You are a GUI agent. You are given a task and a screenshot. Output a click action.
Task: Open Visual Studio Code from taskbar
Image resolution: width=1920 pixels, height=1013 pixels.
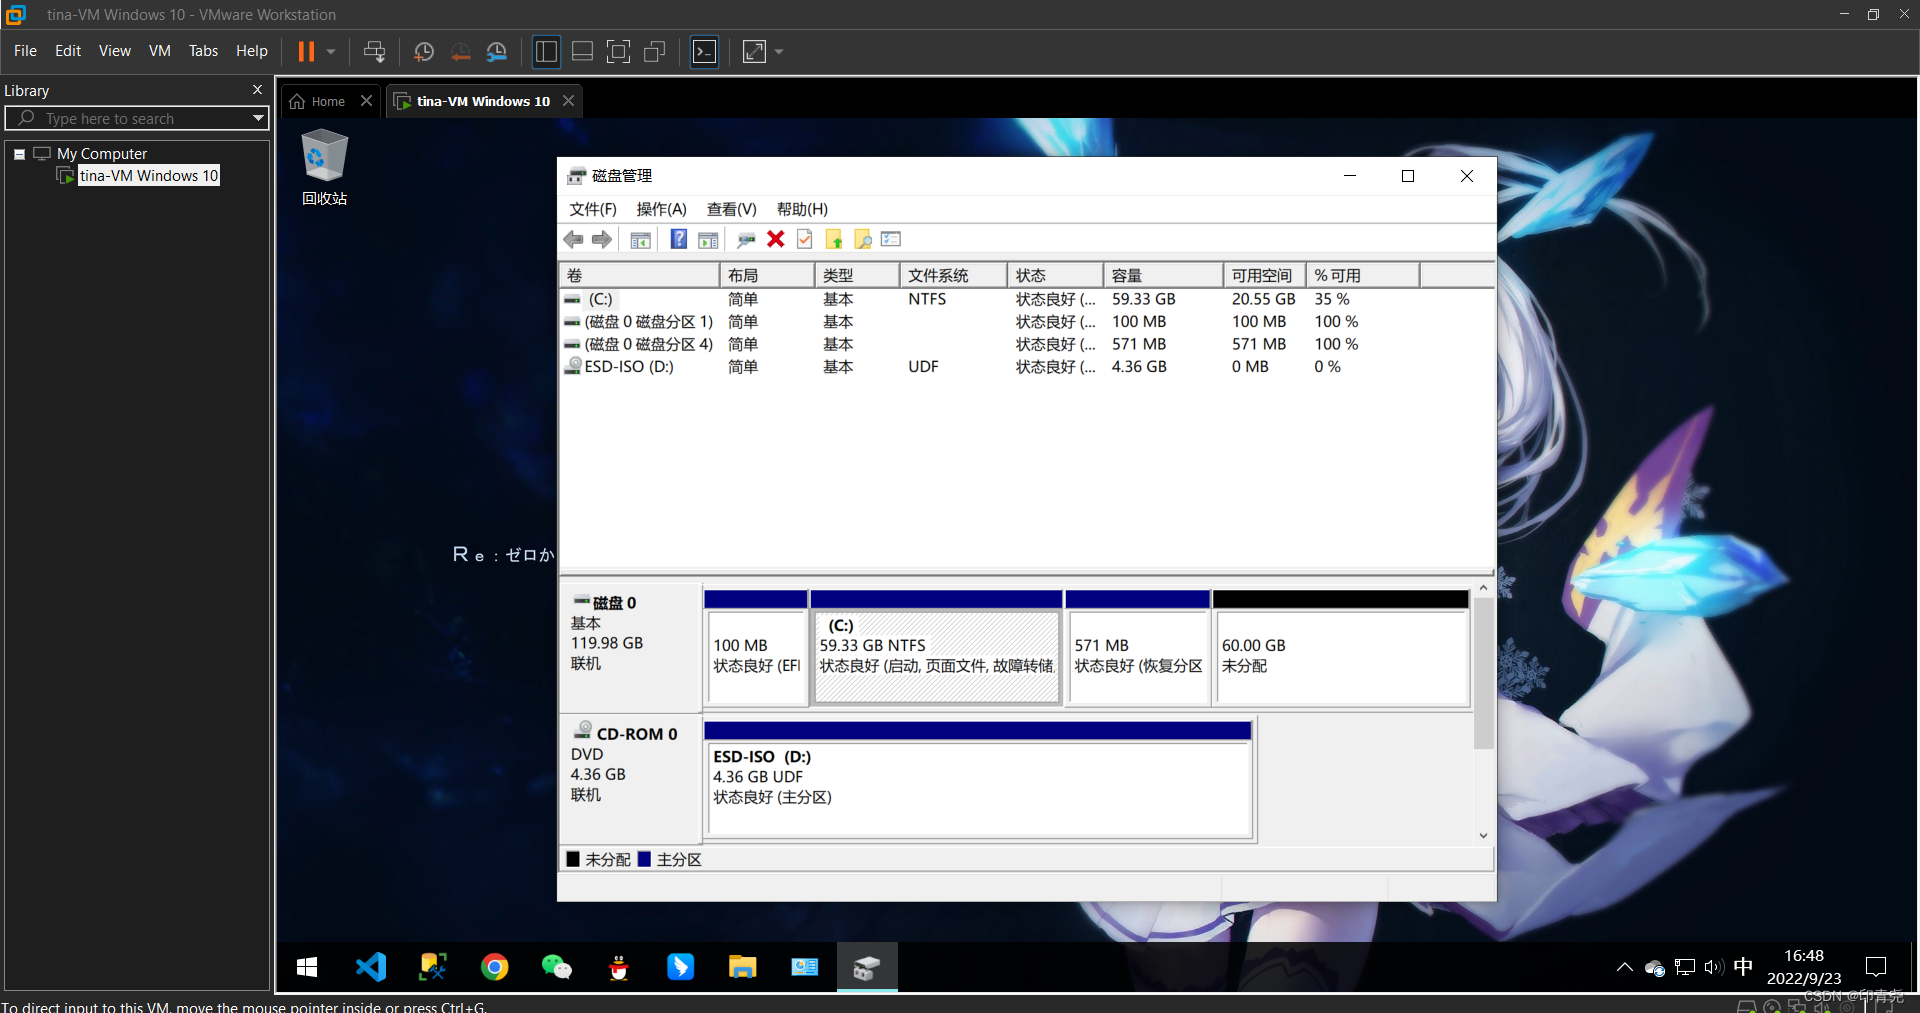370,967
